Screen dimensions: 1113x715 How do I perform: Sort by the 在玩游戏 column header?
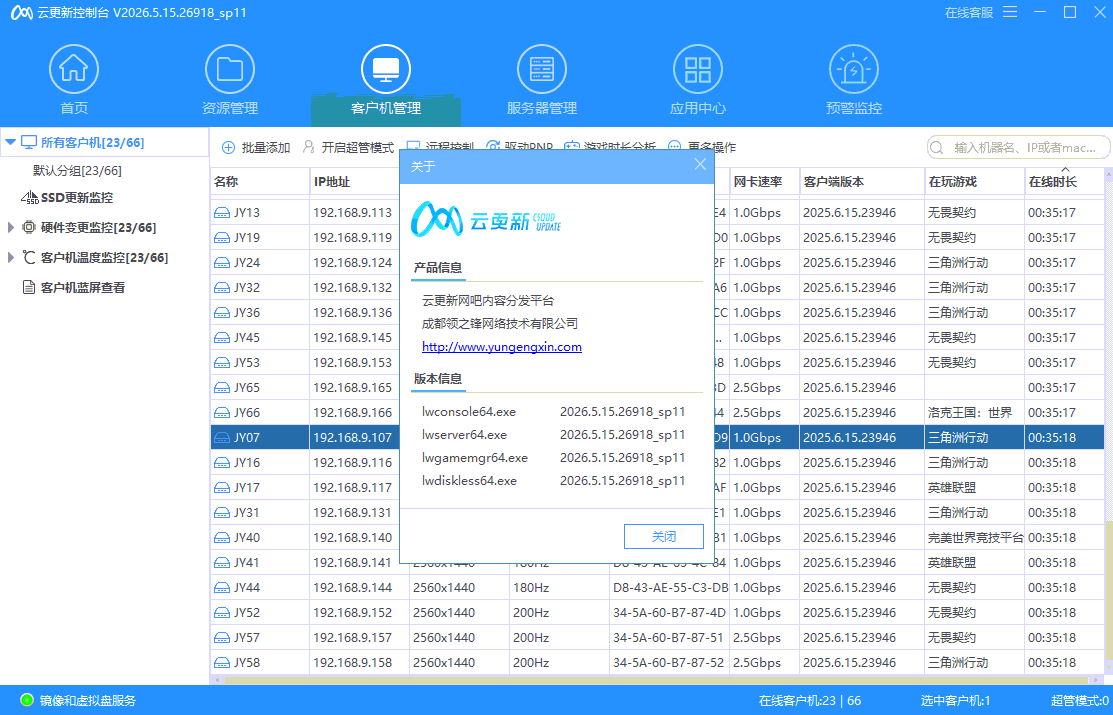975,182
